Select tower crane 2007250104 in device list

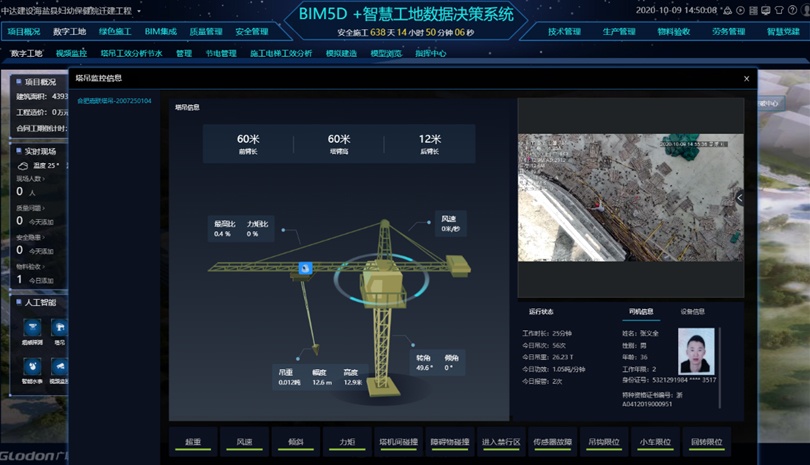114,101
